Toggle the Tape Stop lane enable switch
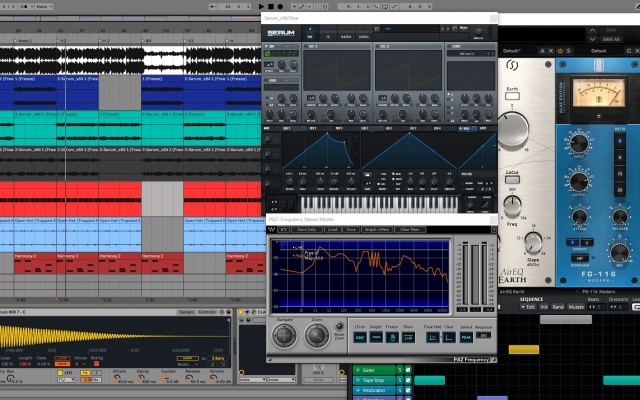 [408, 380]
